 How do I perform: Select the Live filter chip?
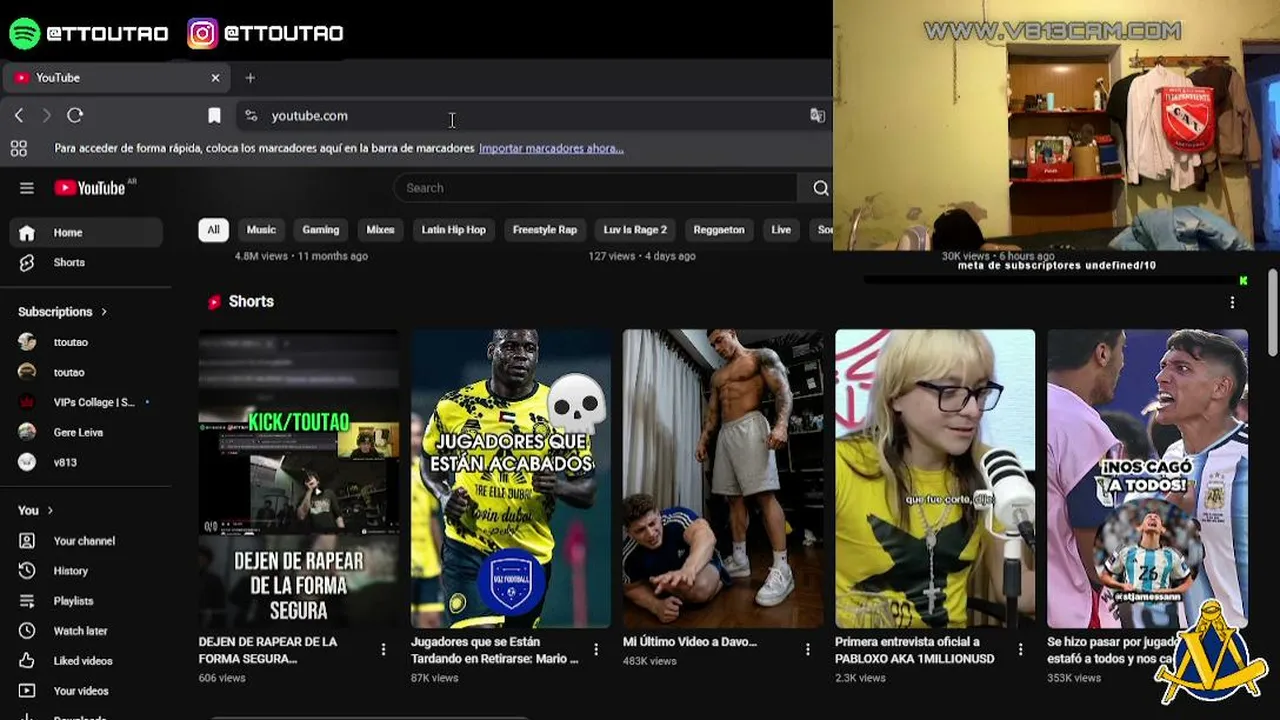pyautogui.click(x=781, y=230)
